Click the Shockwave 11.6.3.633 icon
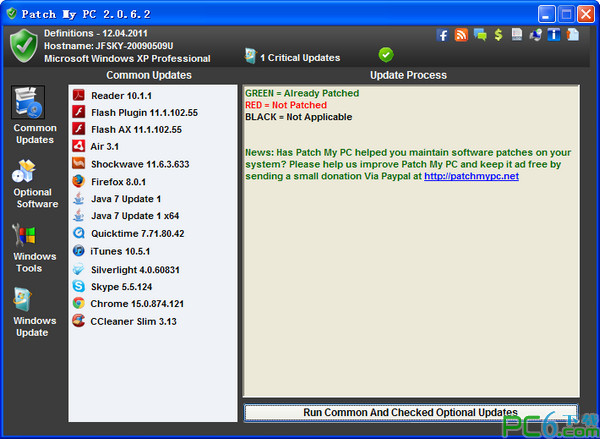The height and width of the screenshot is (439, 600). pyautogui.click(x=78, y=163)
